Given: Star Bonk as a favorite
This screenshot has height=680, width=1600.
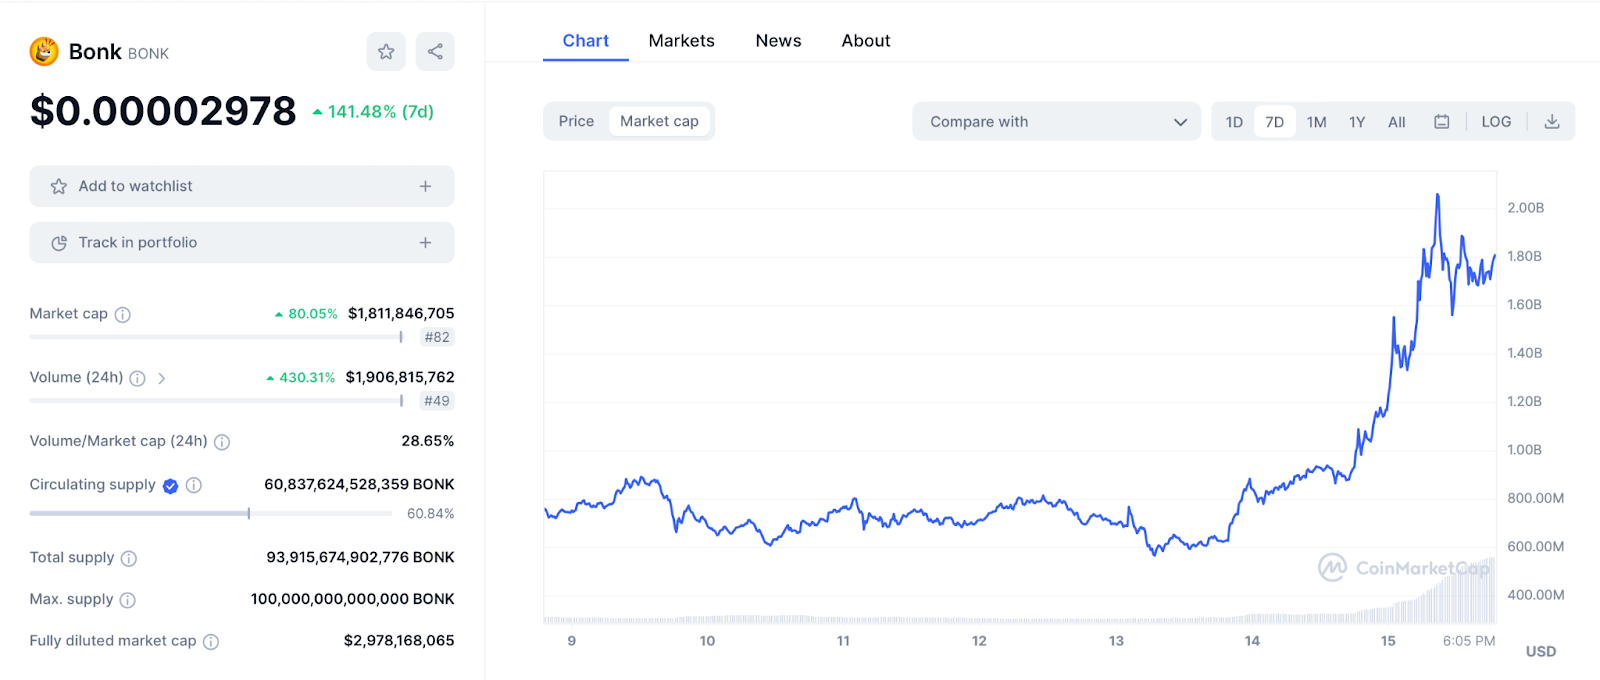Looking at the screenshot, I should coord(386,51).
